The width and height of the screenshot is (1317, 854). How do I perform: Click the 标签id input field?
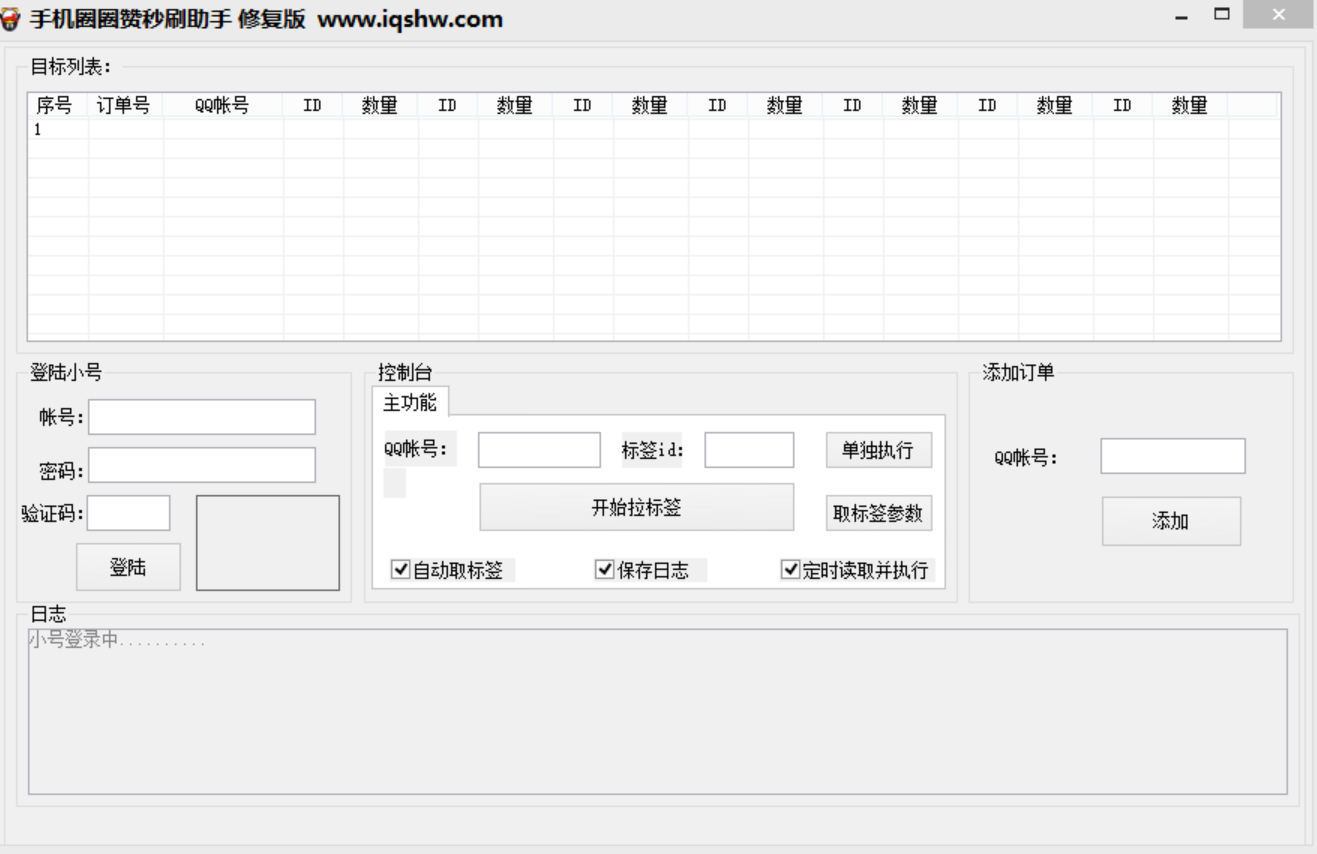point(748,450)
